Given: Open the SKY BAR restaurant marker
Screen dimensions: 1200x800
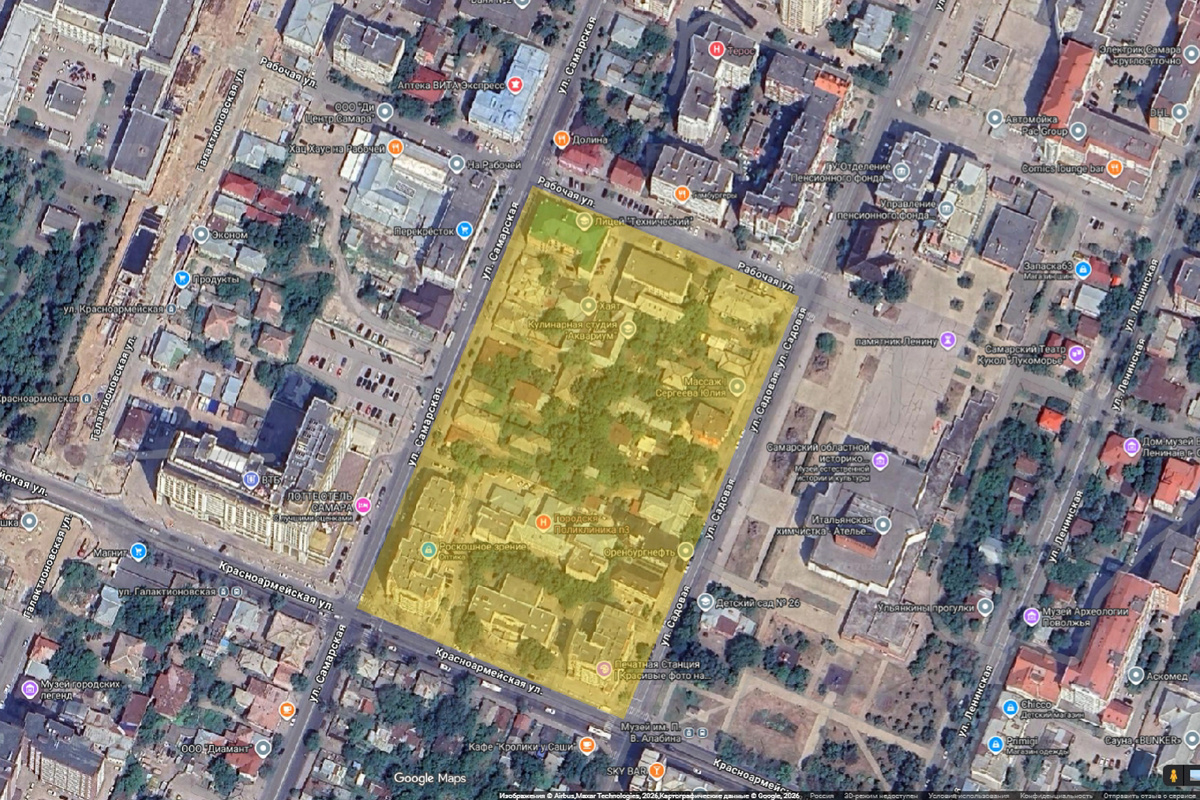Looking at the screenshot, I should (656, 770).
